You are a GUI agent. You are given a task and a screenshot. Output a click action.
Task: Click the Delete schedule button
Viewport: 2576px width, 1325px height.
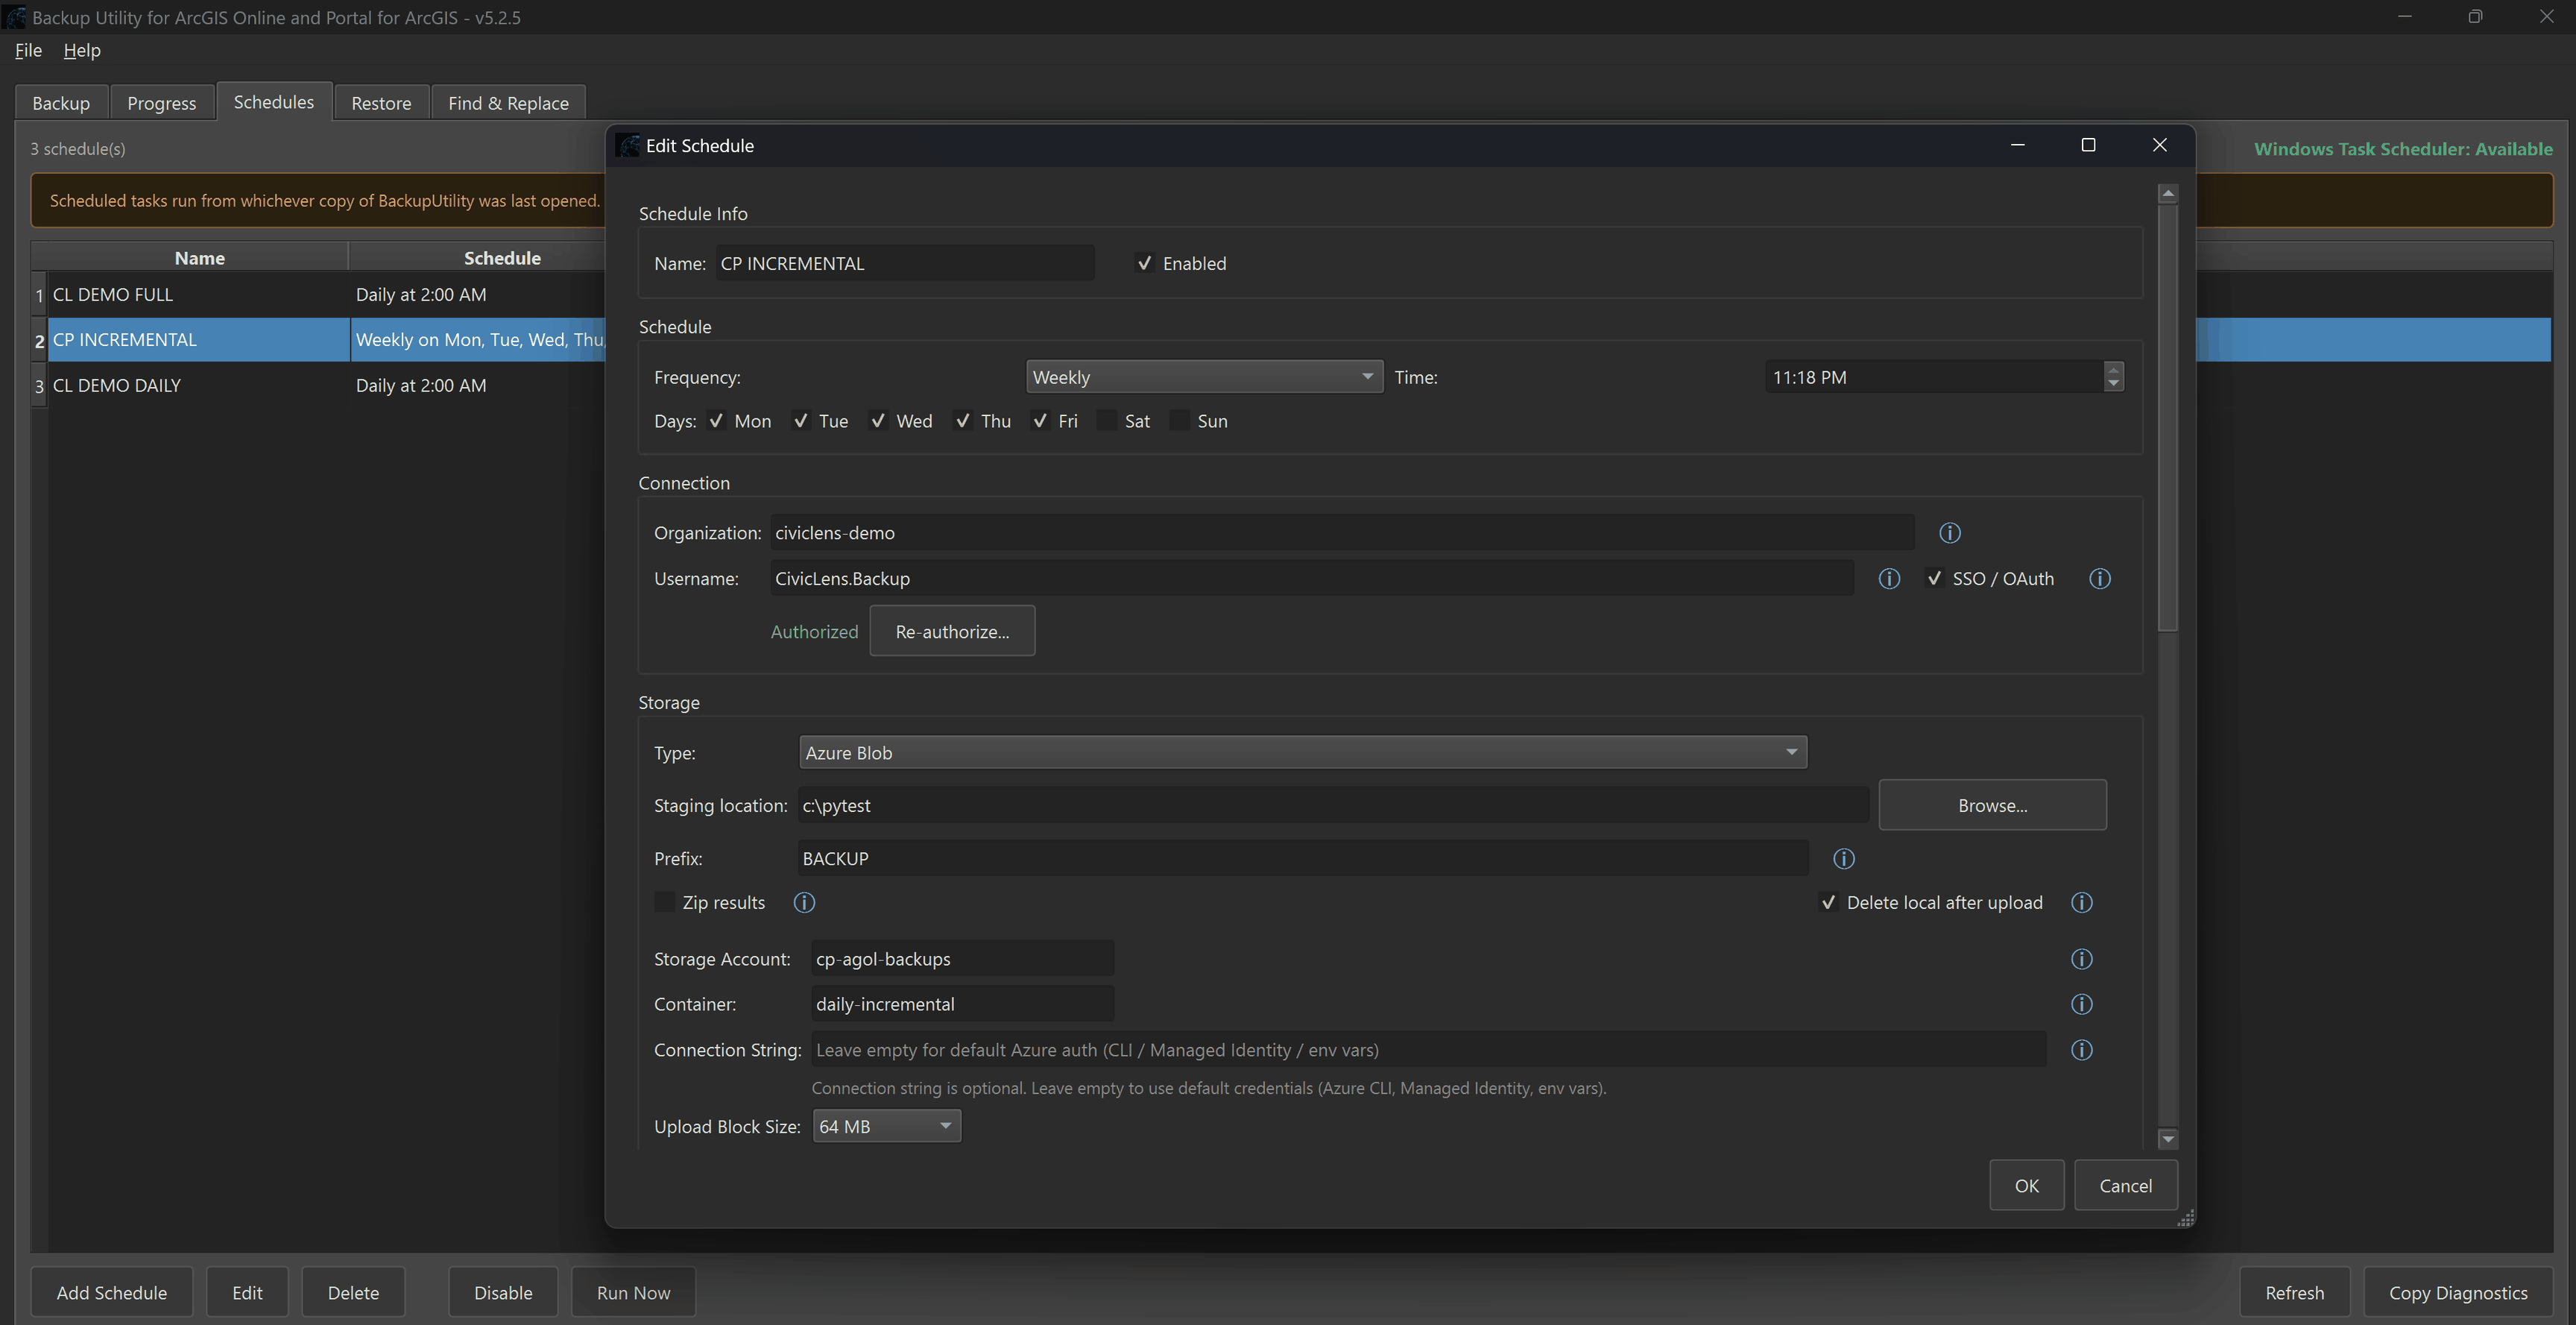pyautogui.click(x=353, y=1293)
